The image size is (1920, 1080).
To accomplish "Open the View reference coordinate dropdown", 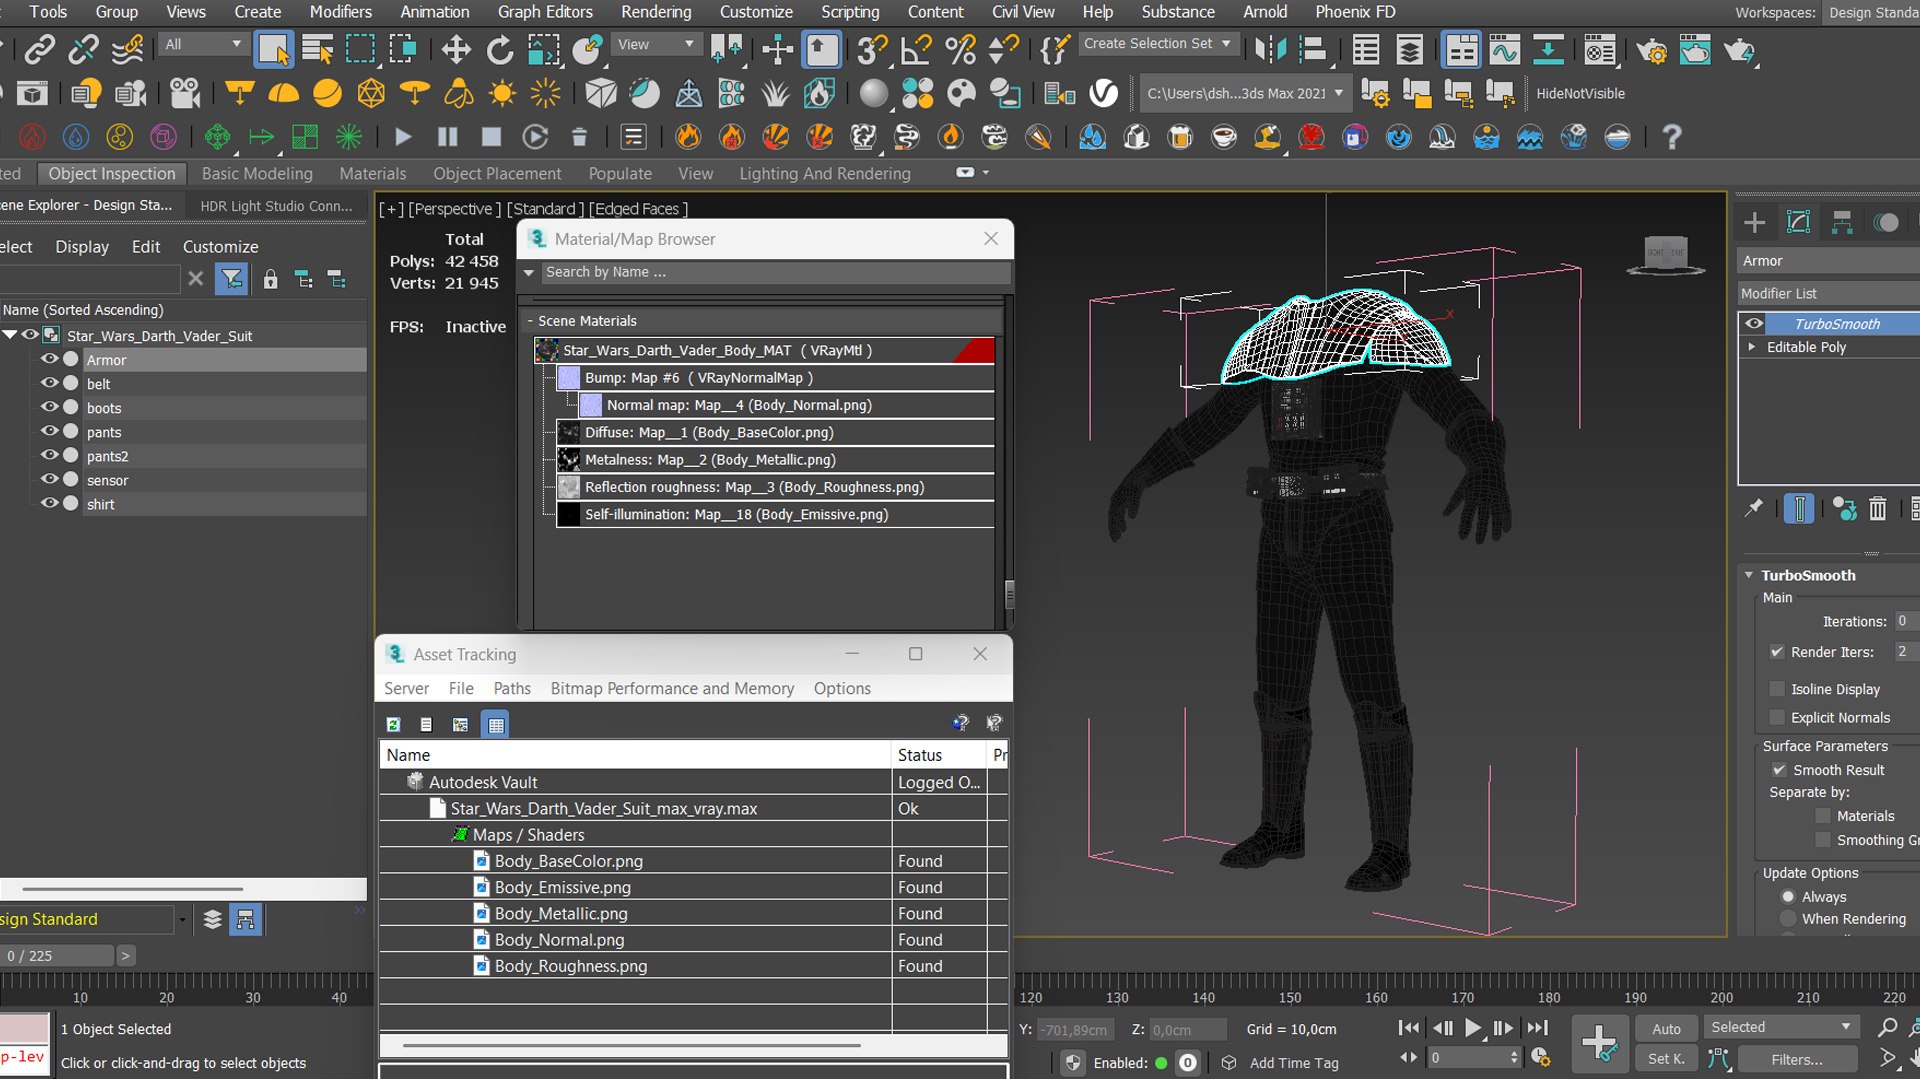I will point(654,44).
